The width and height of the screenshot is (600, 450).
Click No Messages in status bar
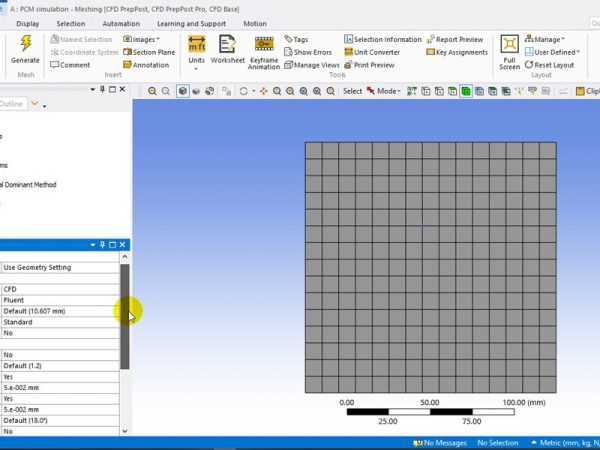coord(440,443)
